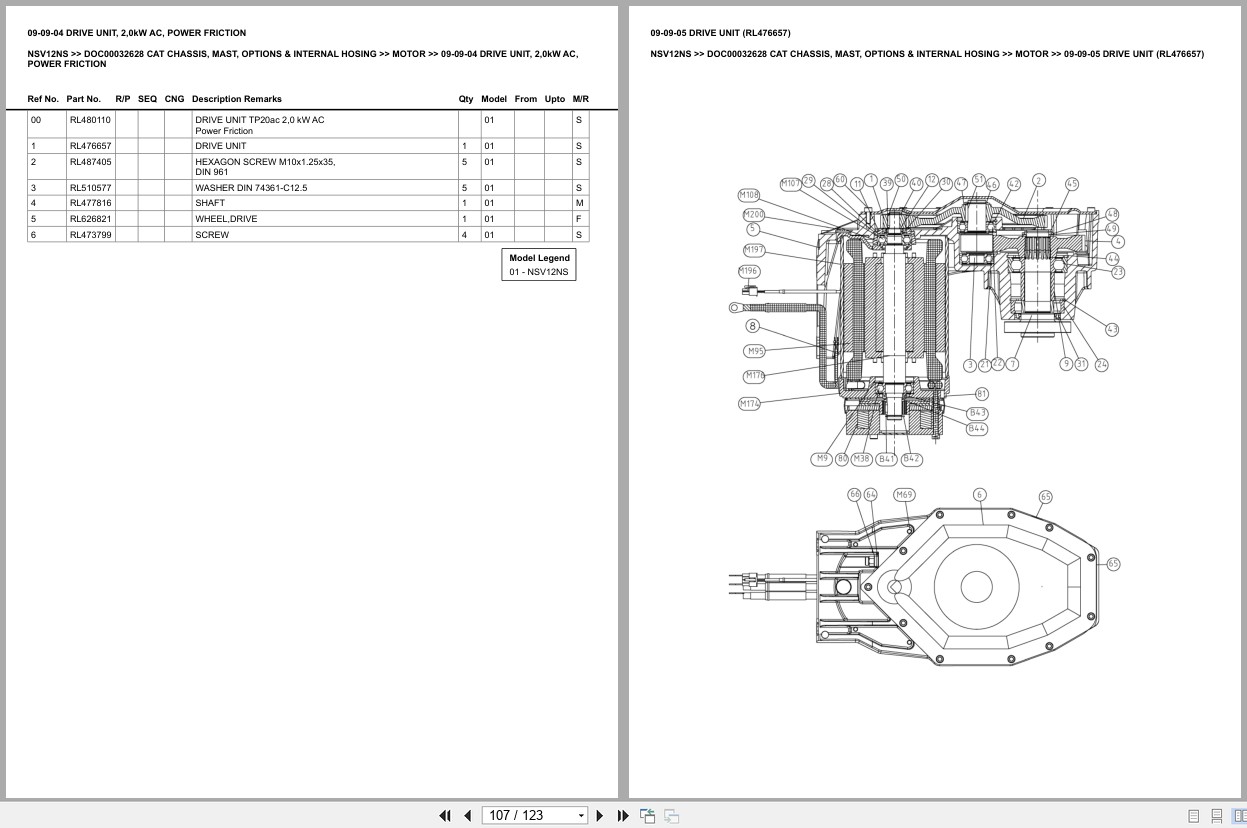Viewport: 1247px width, 828px height.
Task: Click callout B41 below motor drawing
Action: [x=887, y=459]
